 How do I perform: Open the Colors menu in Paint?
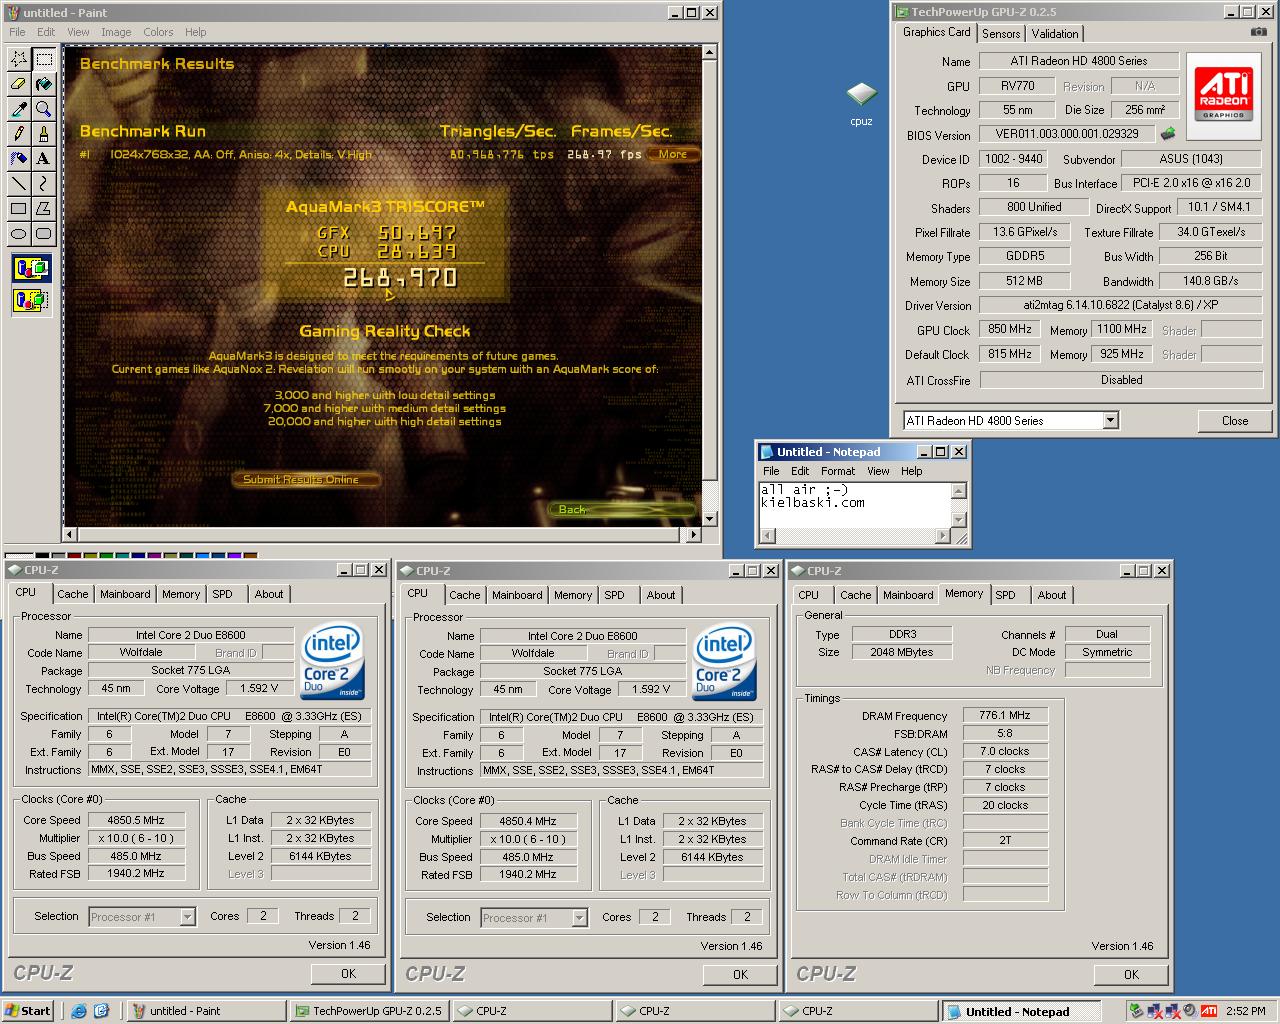(x=158, y=32)
